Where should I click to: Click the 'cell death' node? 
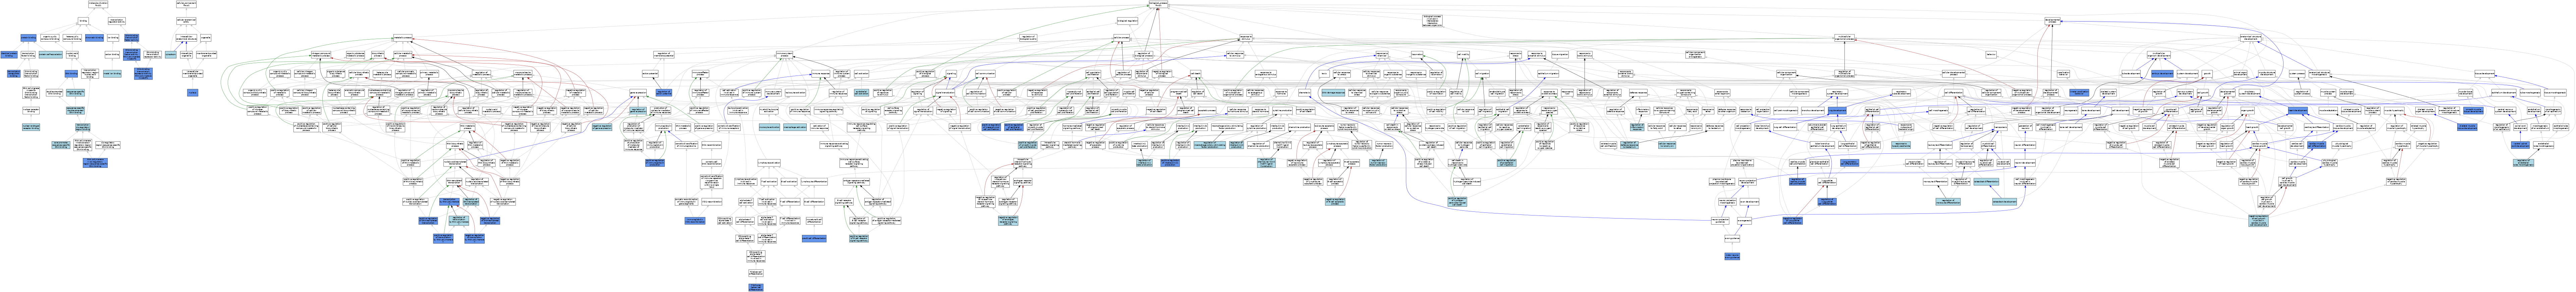click(x=1196, y=73)
